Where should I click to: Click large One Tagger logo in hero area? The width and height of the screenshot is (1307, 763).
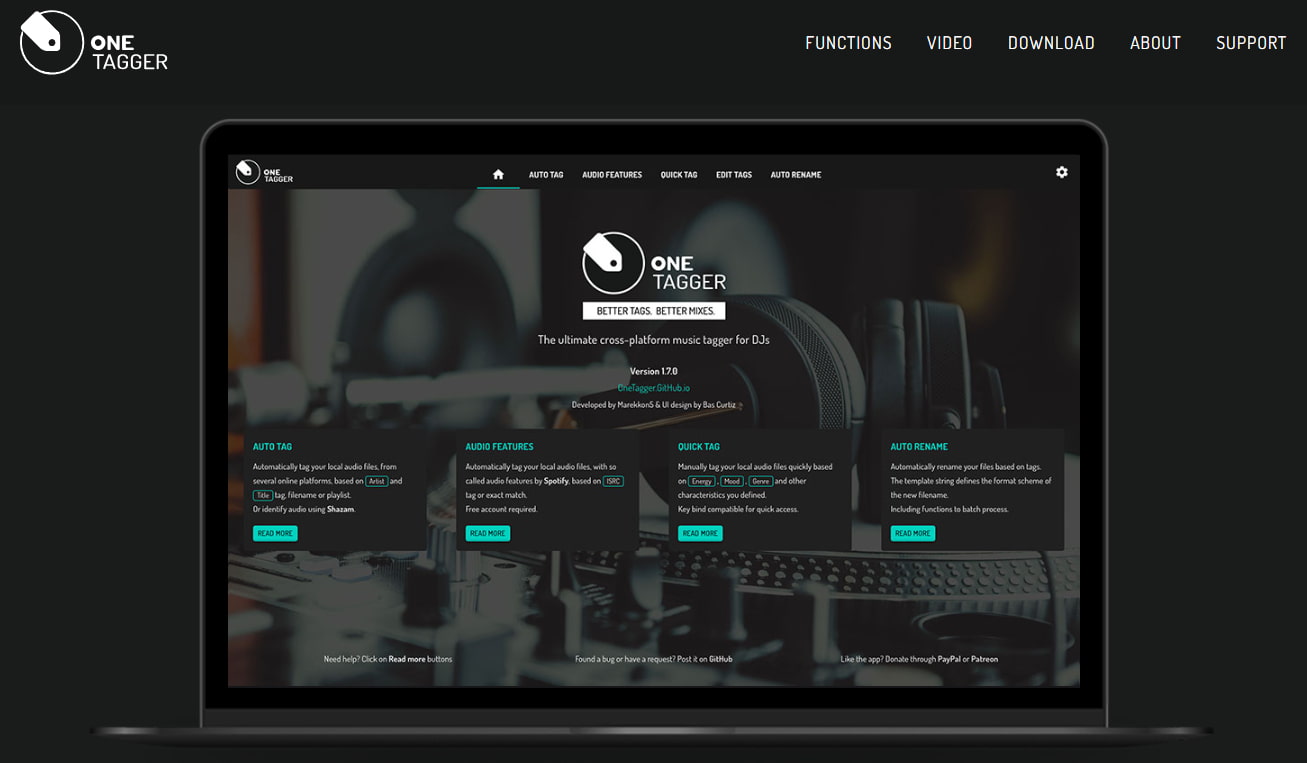[654, 263]
